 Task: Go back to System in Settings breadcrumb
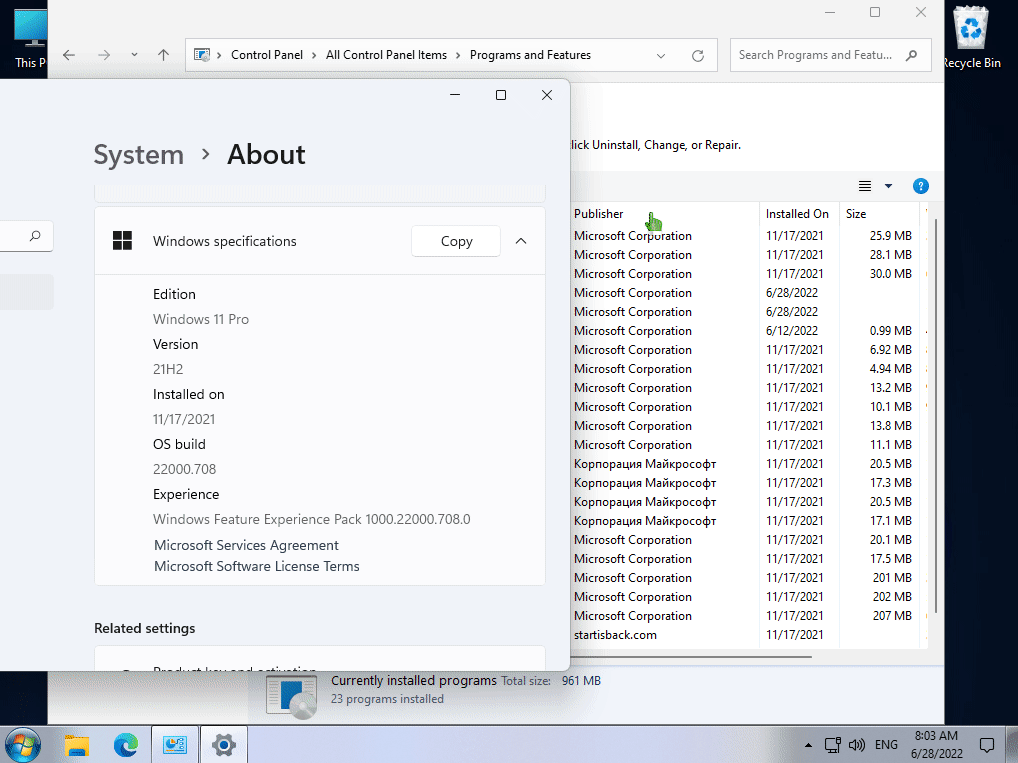(139, 155)
